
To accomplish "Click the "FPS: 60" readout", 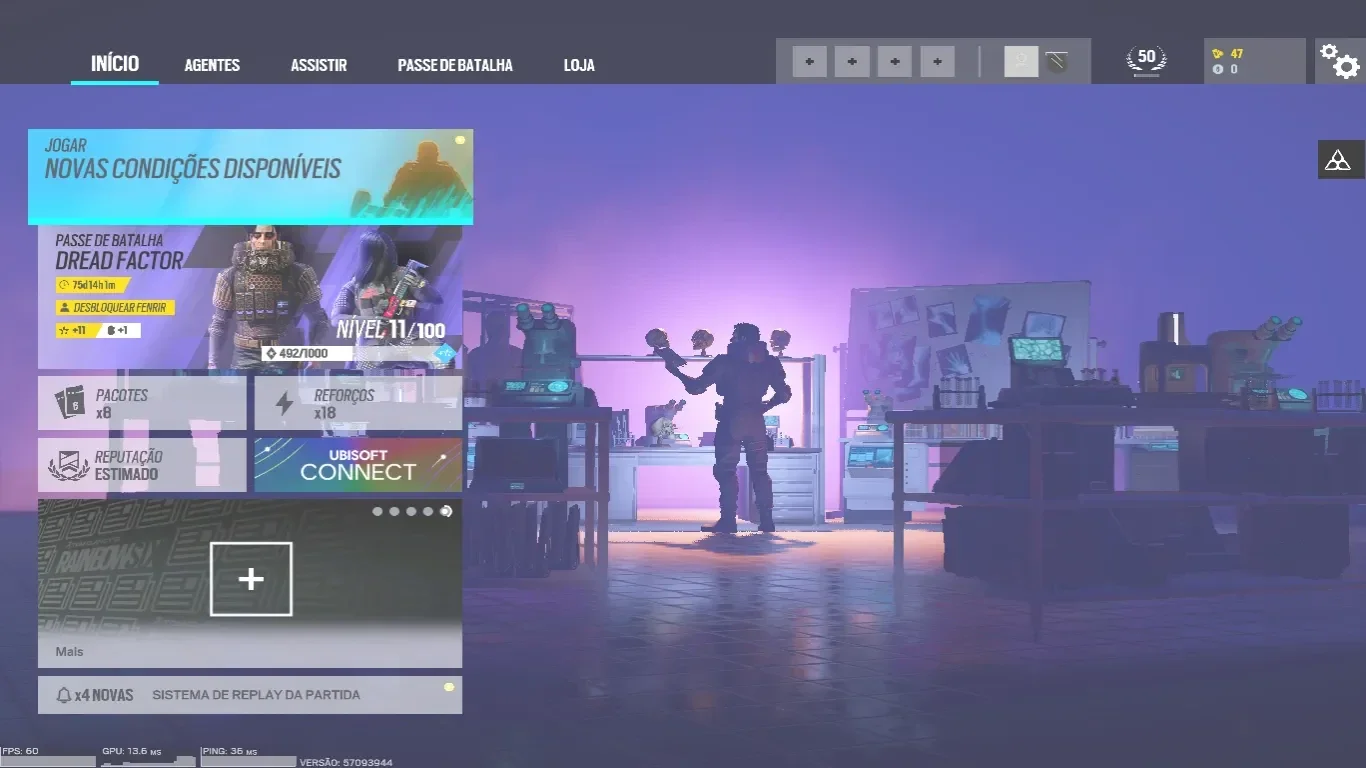I will click(20, 751).
